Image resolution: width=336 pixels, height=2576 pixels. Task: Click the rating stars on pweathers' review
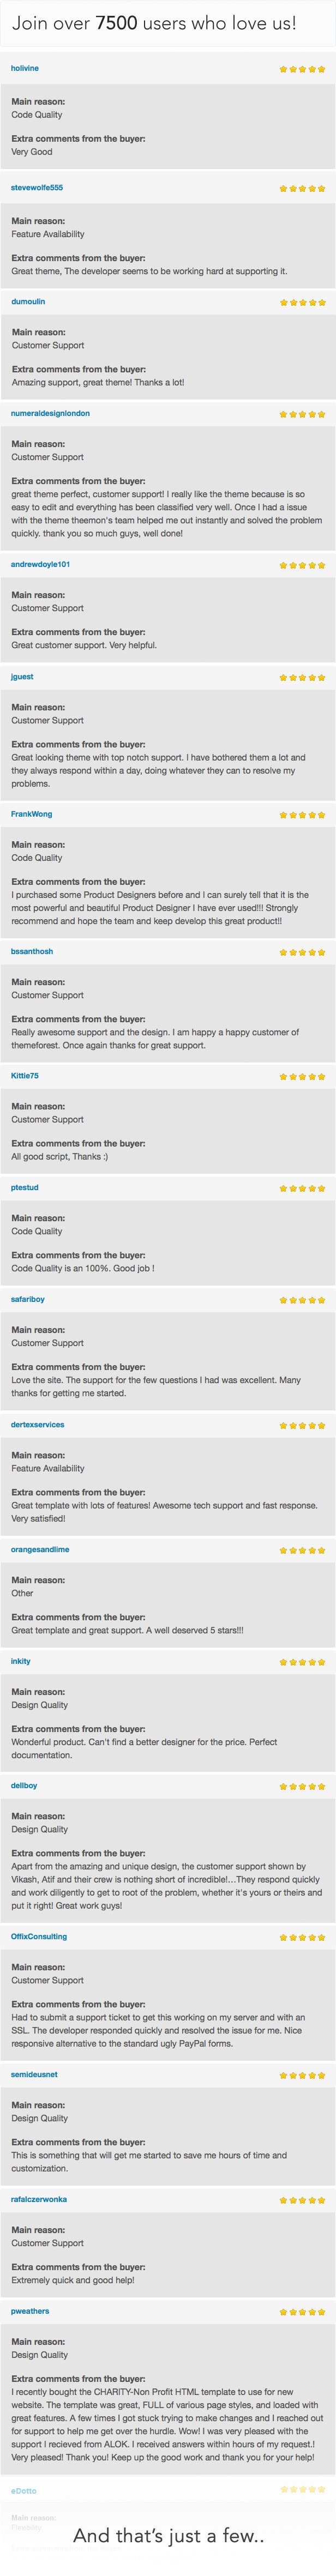tap(302, 2312)
